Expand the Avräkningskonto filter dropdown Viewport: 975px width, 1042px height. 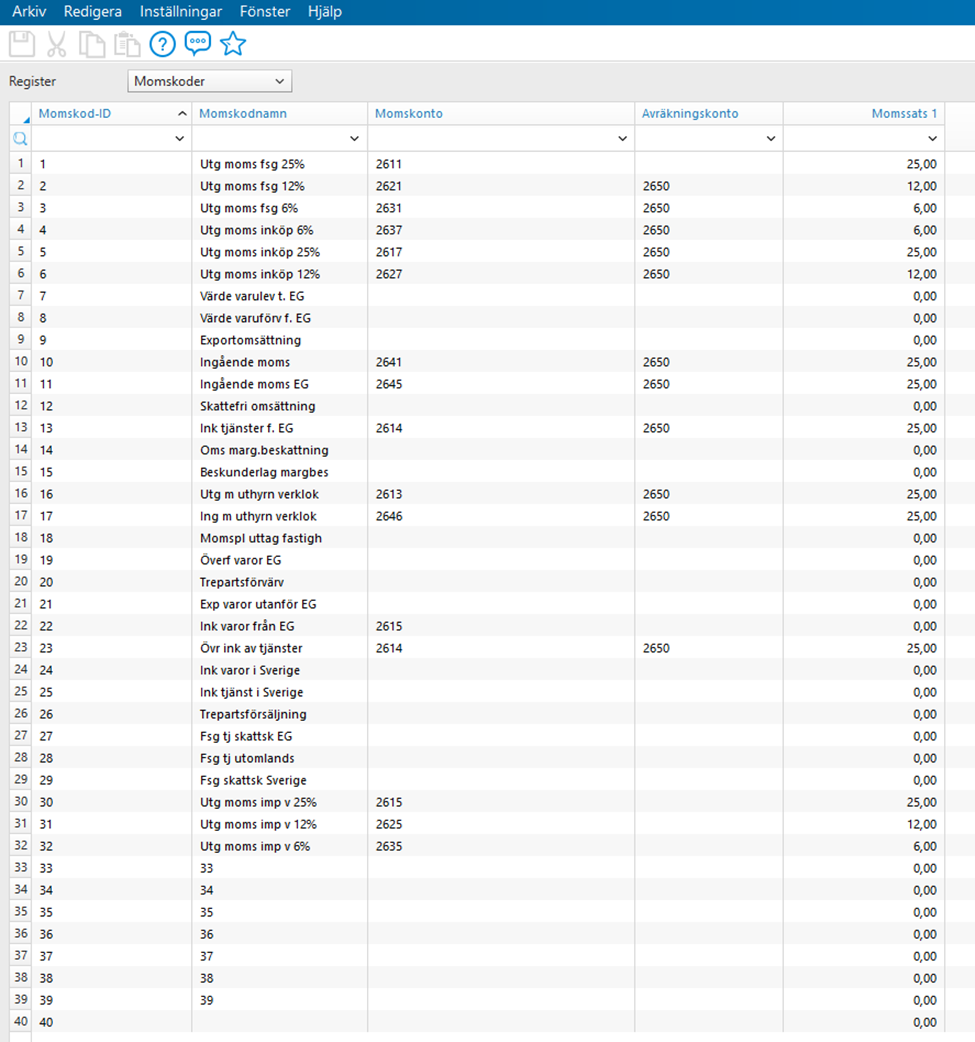point(770,138)
